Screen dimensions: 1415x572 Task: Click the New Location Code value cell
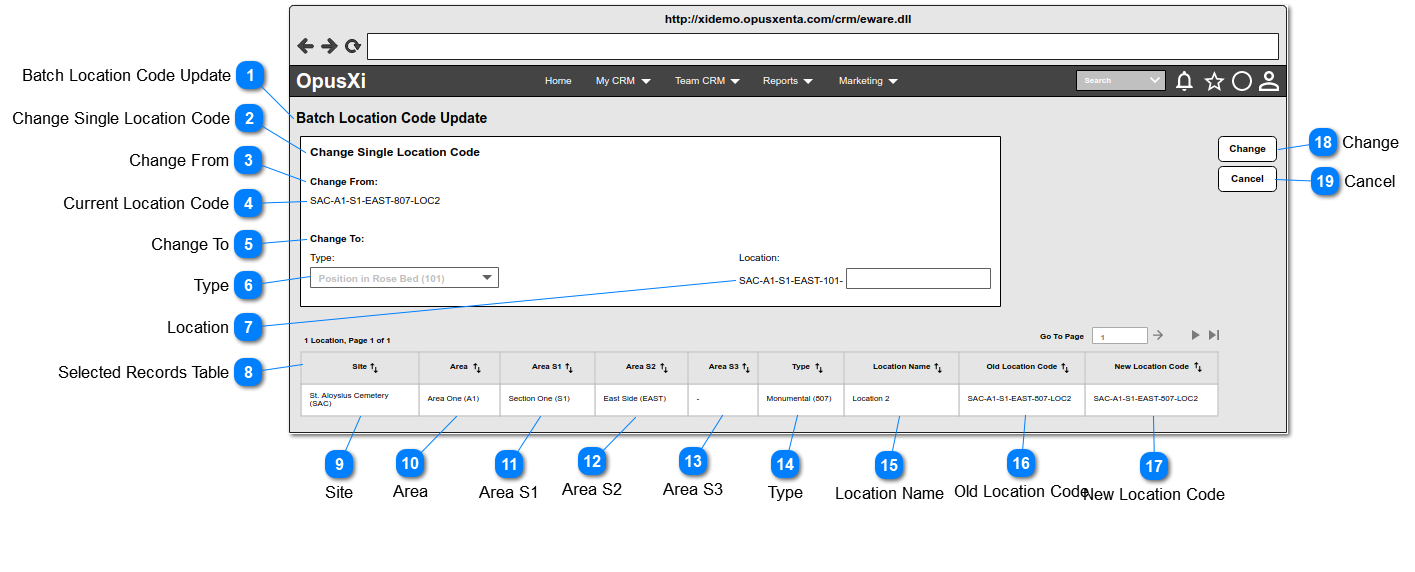click(1151, 399)
